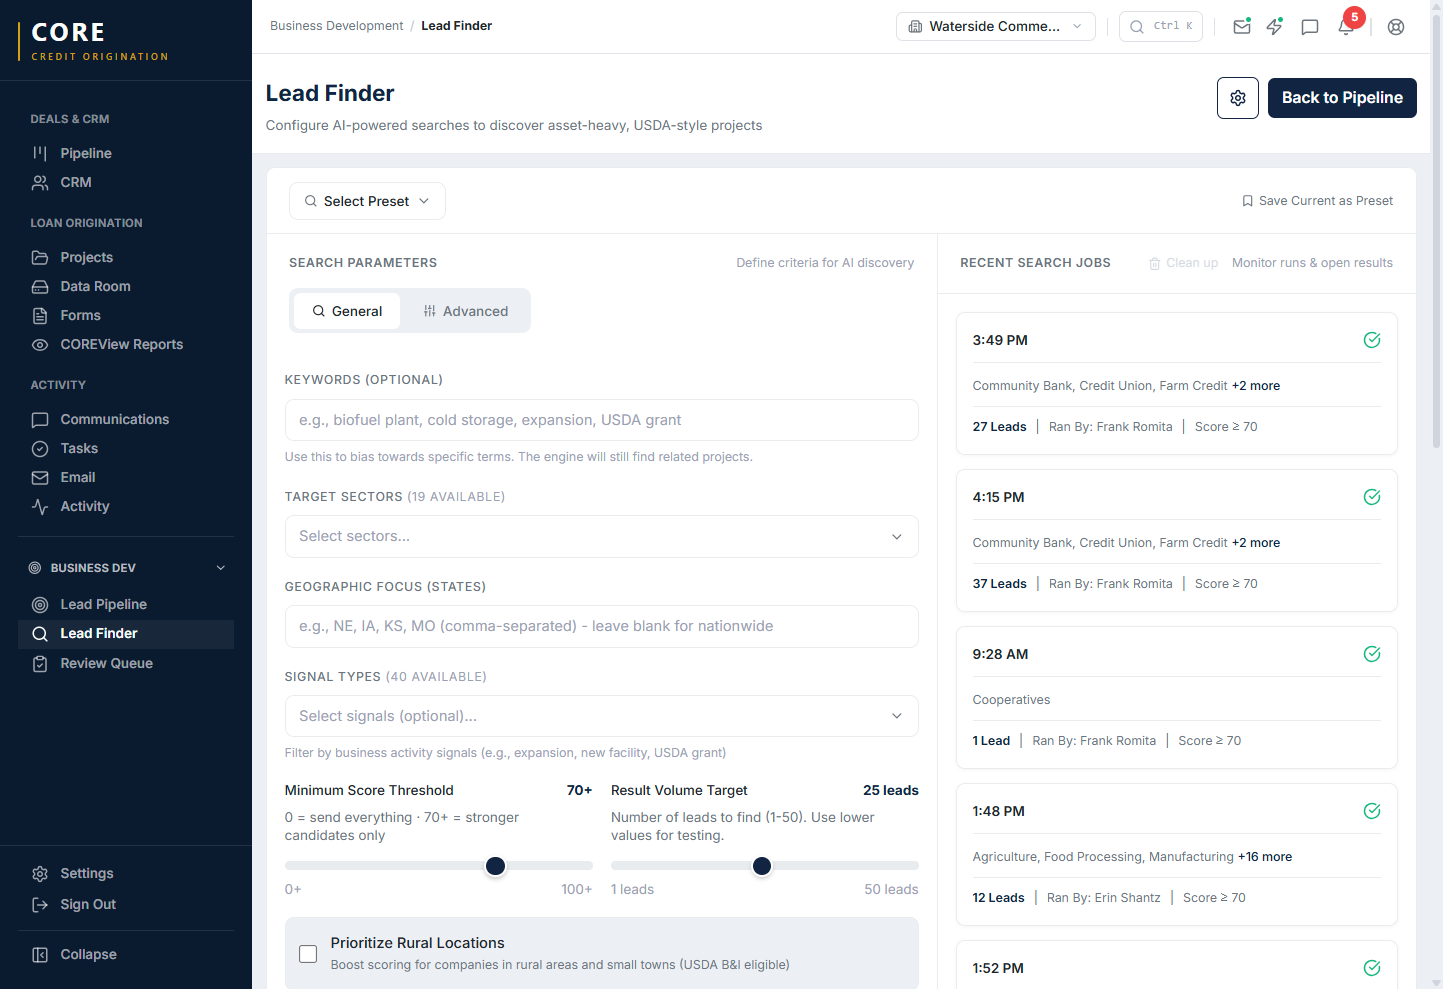Viewport: 1443px width, 989px height.
Task: Click the help lifebuoy icon in the header
Action: pos(1396,27)
